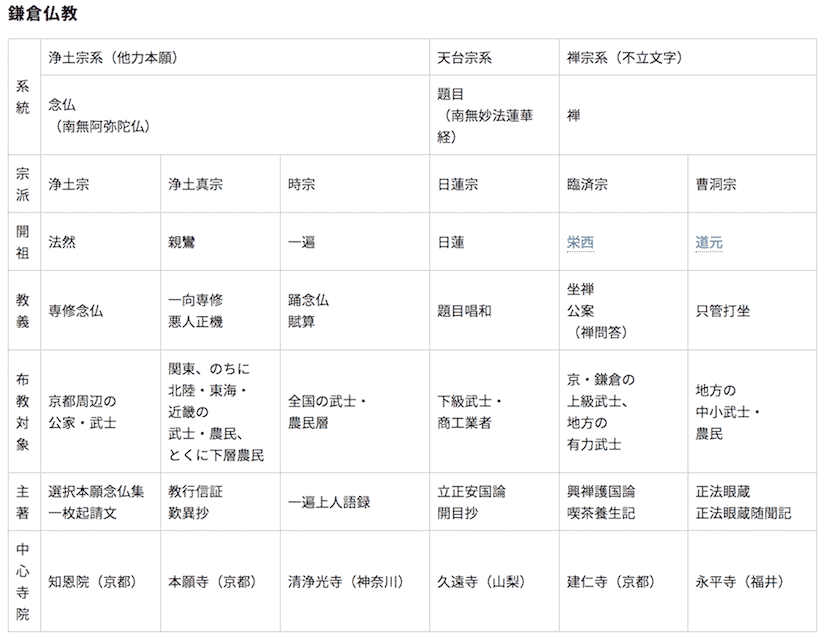
Task: Click the 布教対象 row header
Action: (x=24, y=412)
